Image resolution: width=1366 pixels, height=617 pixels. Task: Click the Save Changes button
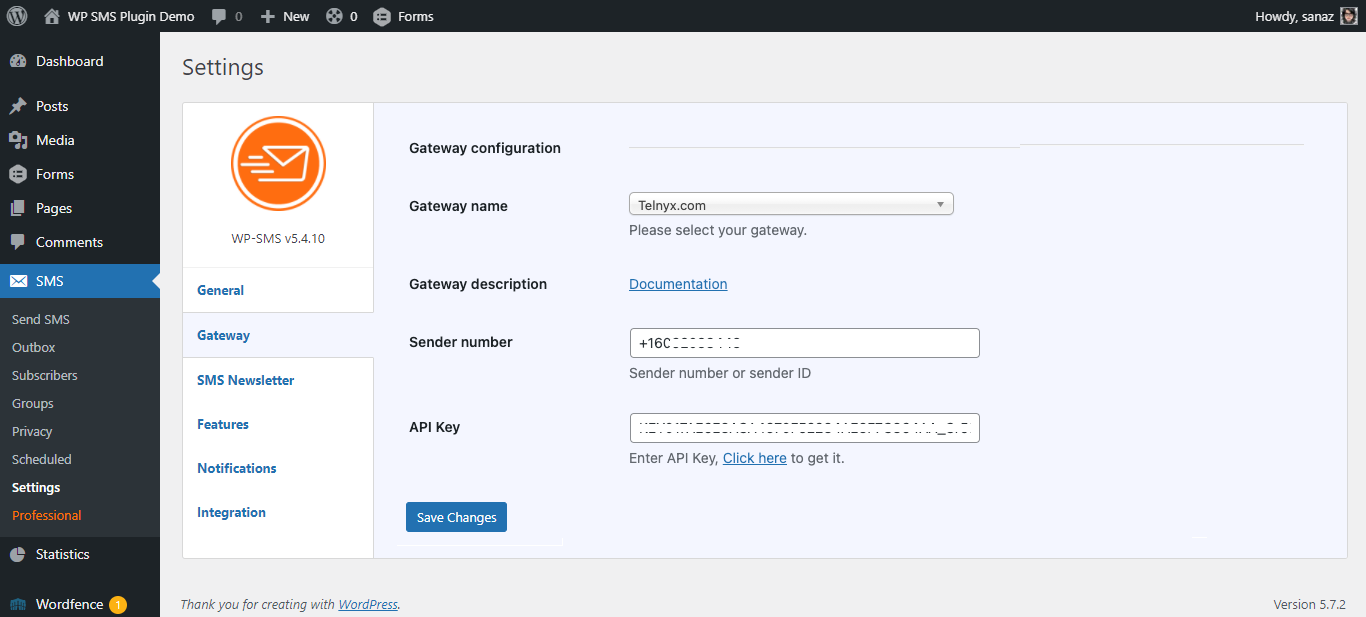pos(456,517)
